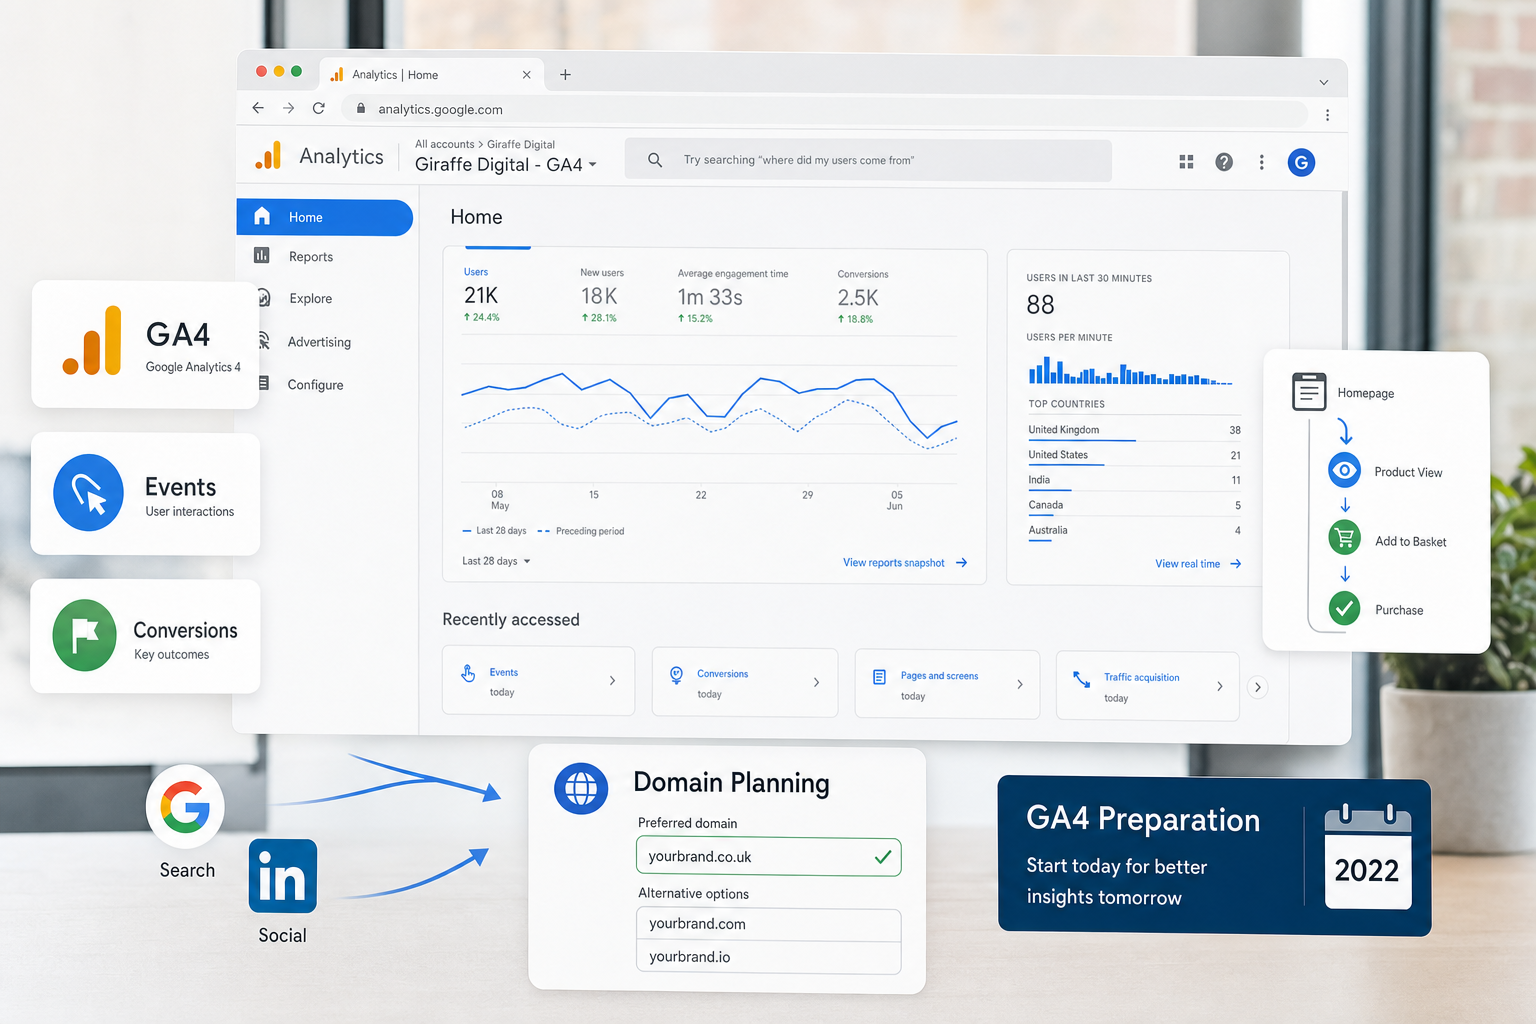The width and height of the screenshot is (1536, 1024).
Task: Select the New users metric
Action: pos(602,295)
